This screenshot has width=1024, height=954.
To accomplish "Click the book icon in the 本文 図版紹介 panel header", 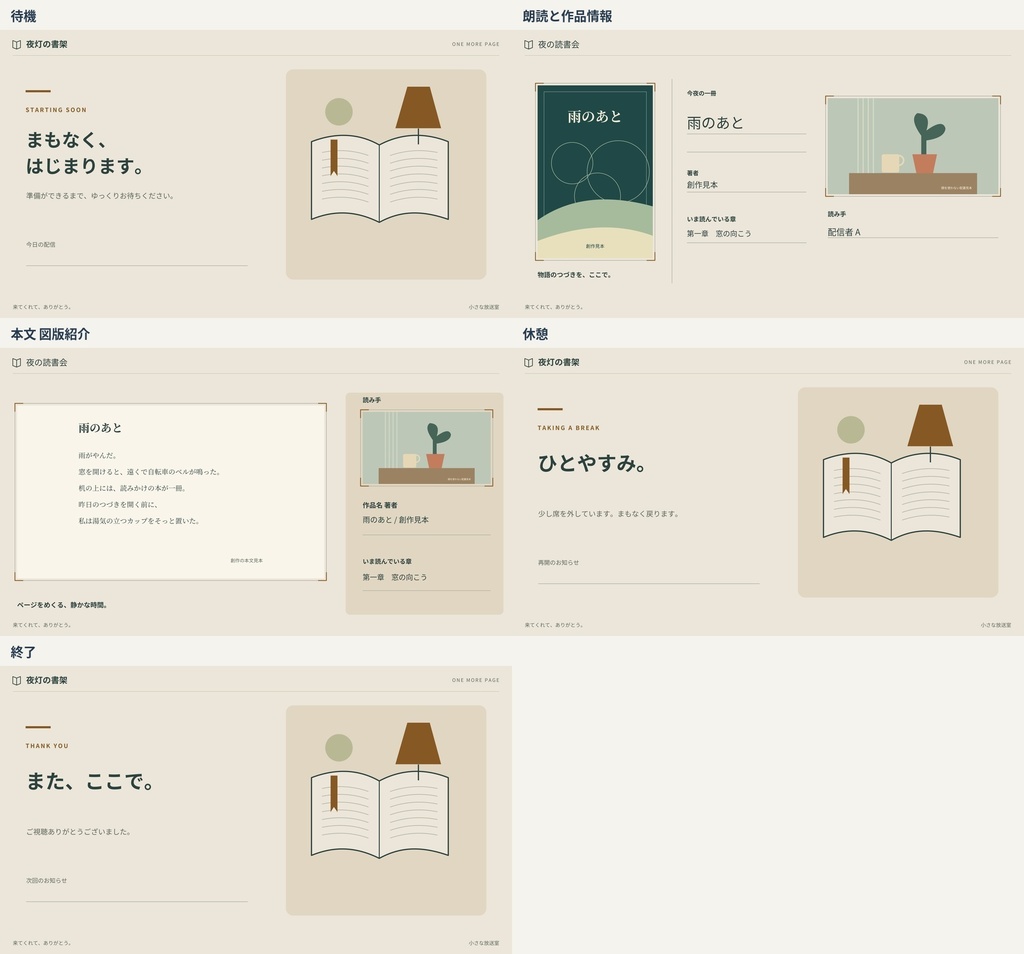I will tap(16, 362).
